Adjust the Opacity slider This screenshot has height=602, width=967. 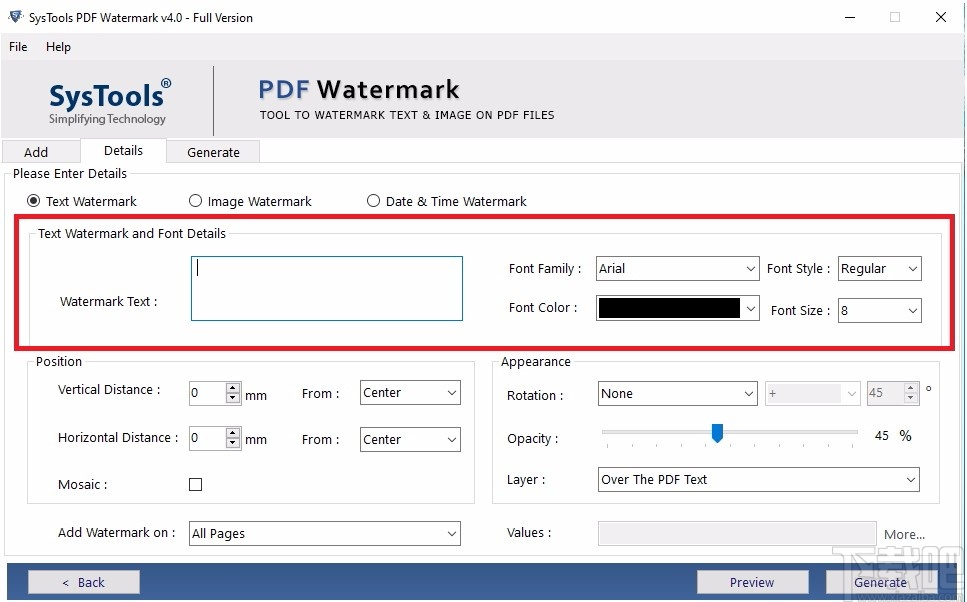point(716,433)
